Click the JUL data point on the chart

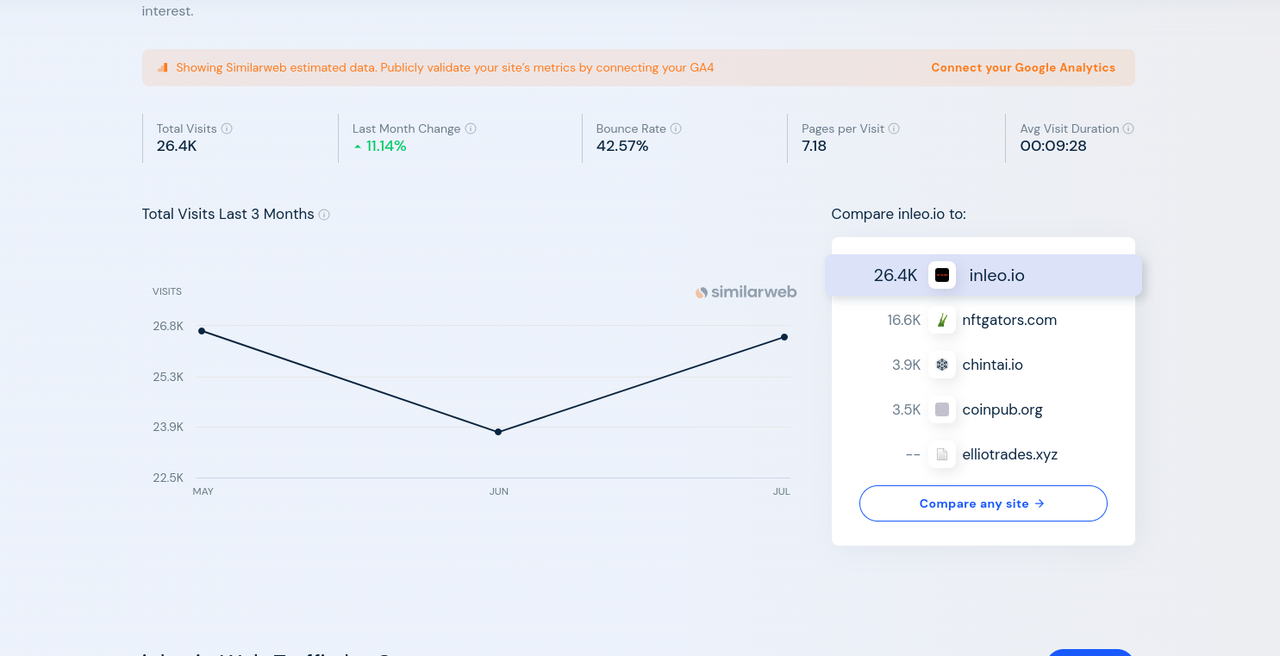[784, 337]
